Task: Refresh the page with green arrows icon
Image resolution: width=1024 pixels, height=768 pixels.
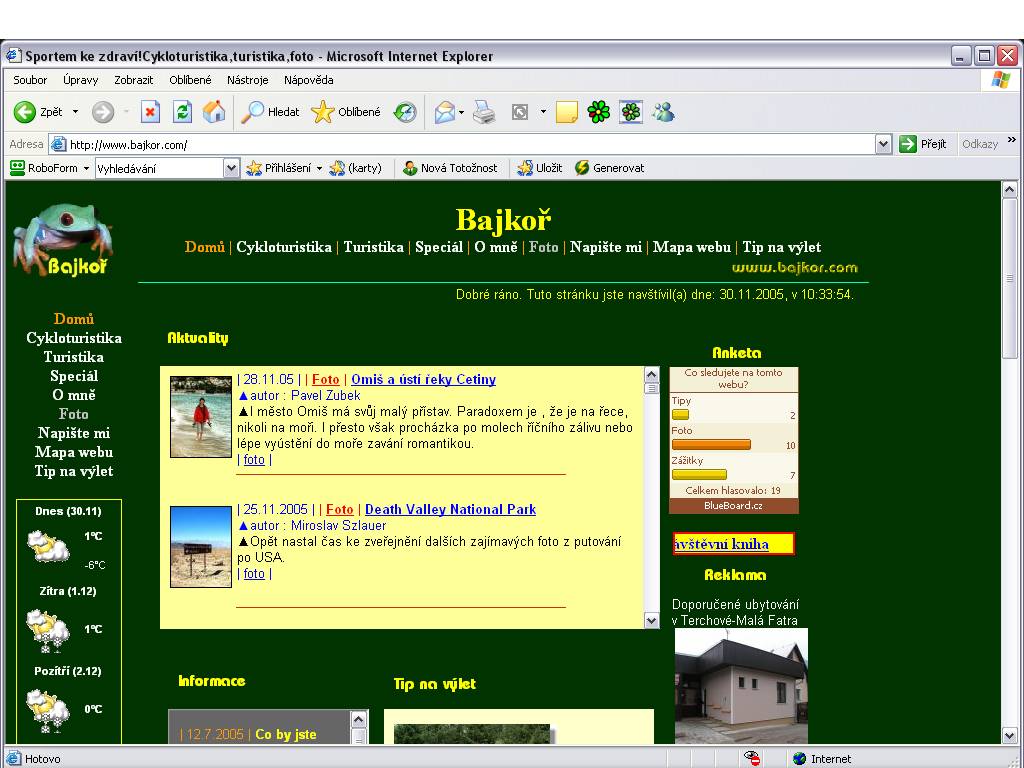Action: [x=182, y=112]
